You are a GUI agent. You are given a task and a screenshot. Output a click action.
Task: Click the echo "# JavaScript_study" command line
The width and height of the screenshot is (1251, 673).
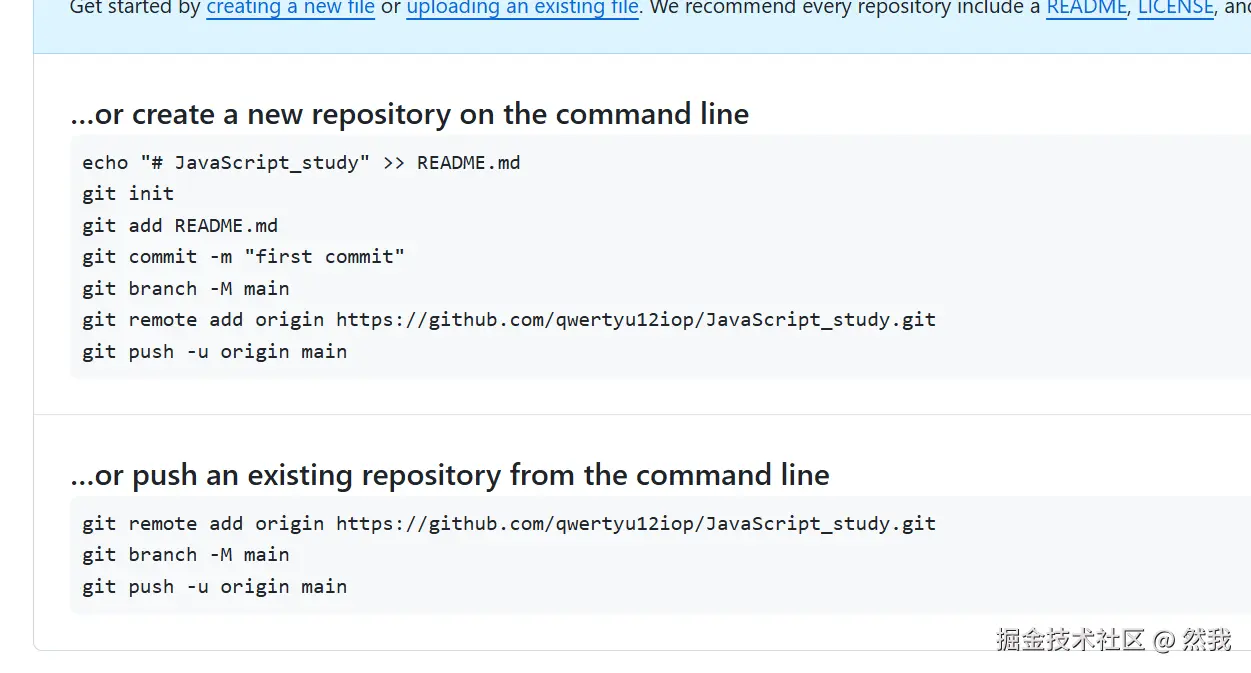coord(300,162)
